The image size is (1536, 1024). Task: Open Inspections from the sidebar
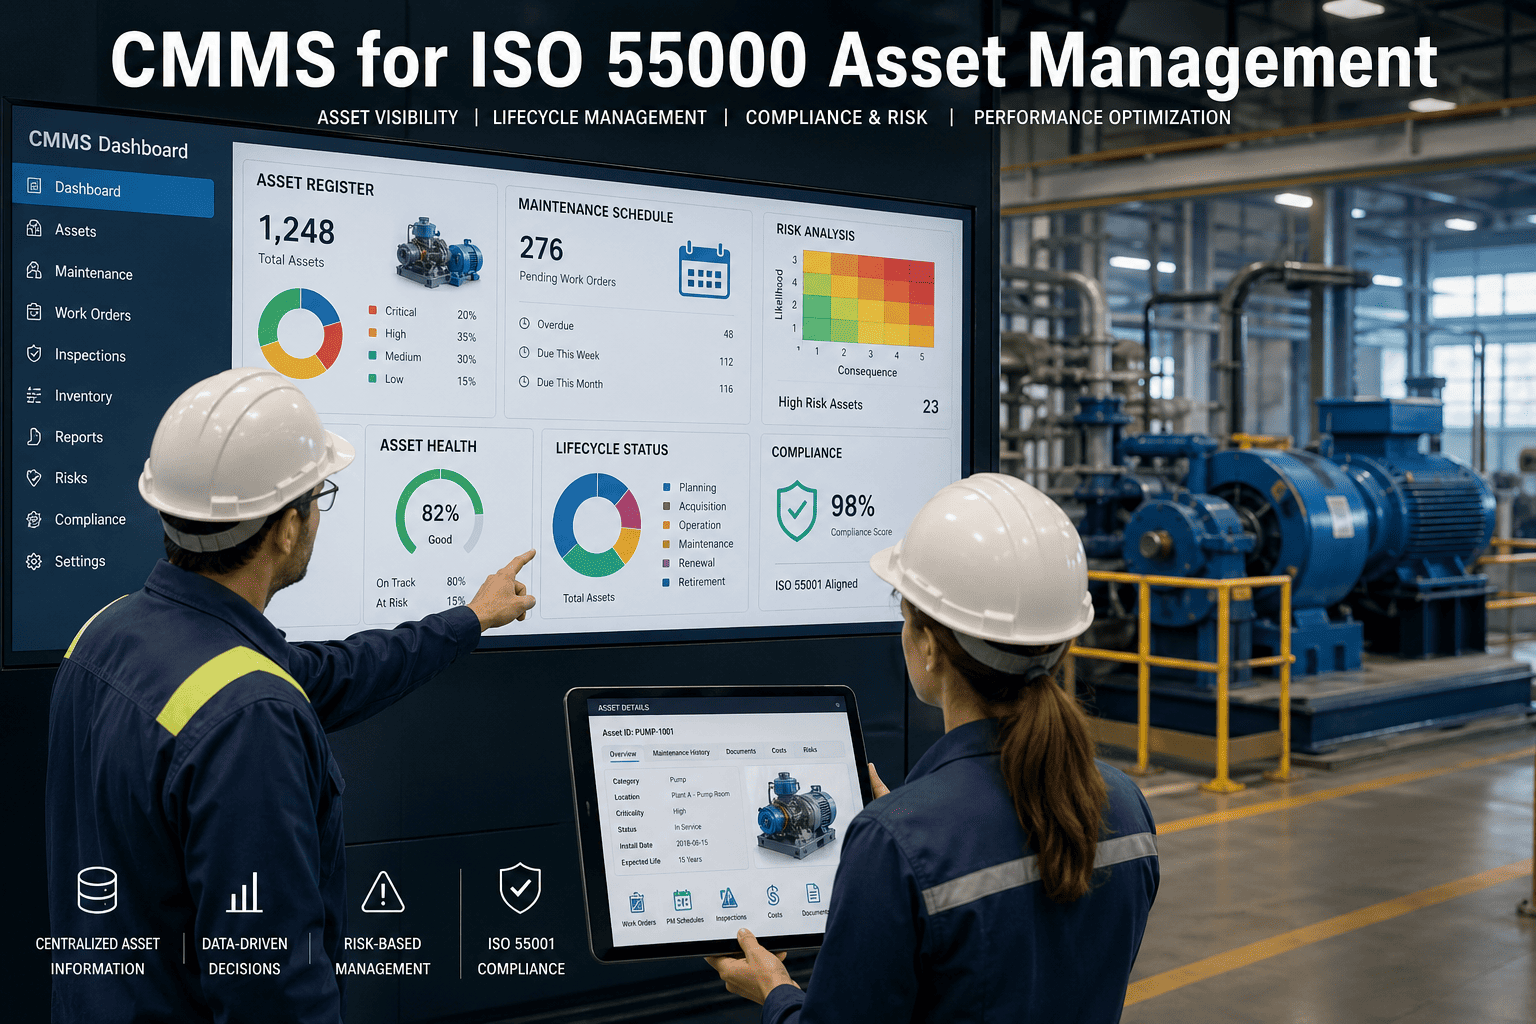point(33,355)
